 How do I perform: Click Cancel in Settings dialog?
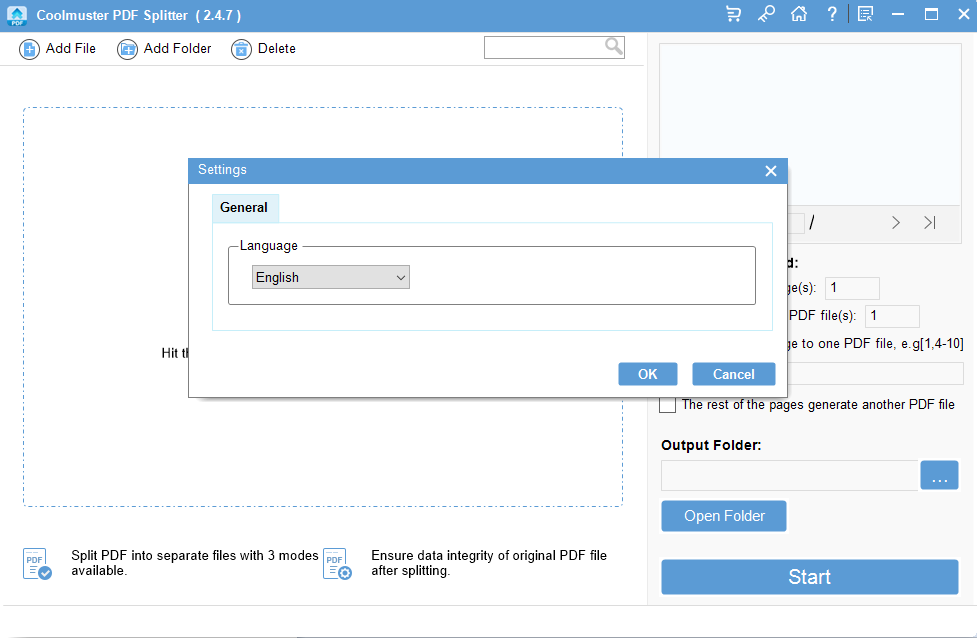tap(733, 374)
